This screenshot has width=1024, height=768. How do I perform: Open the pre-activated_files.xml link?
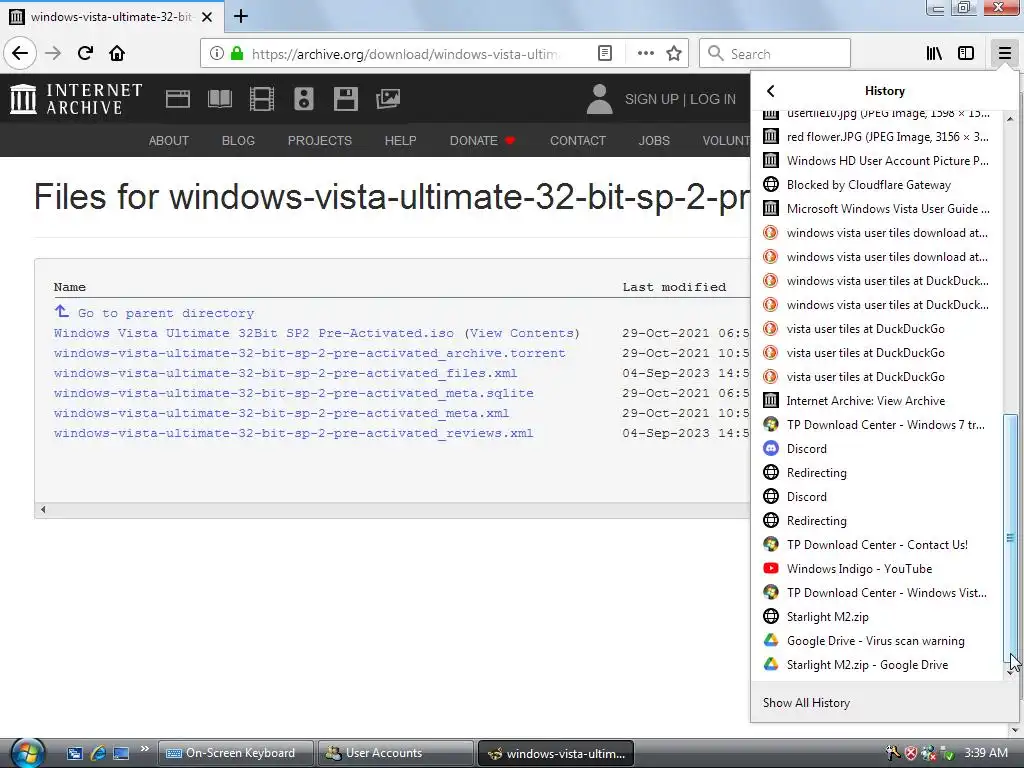pyautogui.click(x=285, y=374)
